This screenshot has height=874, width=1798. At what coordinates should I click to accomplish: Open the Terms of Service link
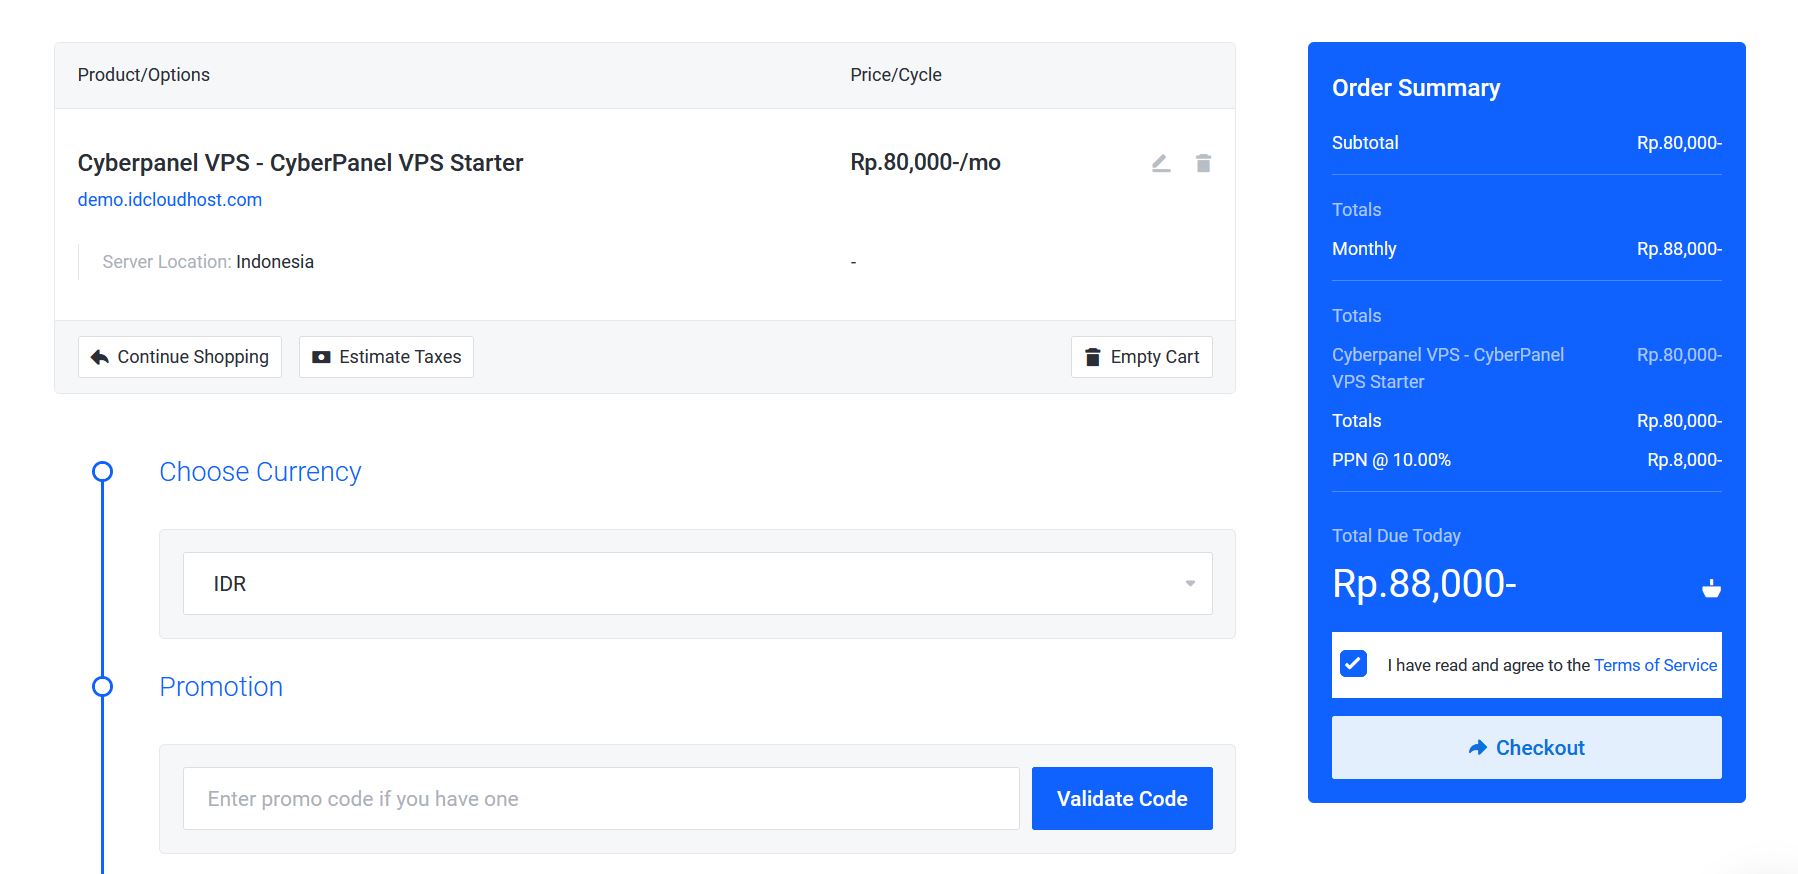click(x=1655, y=665)
